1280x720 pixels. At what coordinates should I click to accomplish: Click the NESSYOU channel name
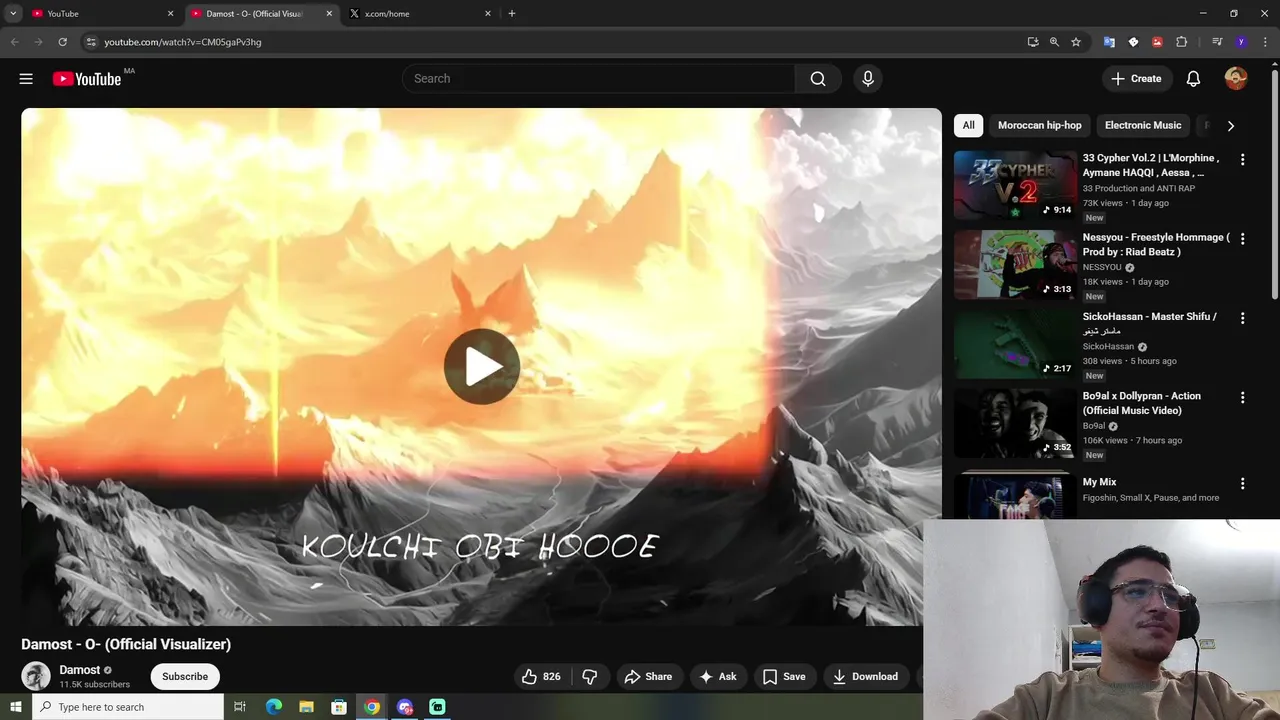(x=1102, y=268)
